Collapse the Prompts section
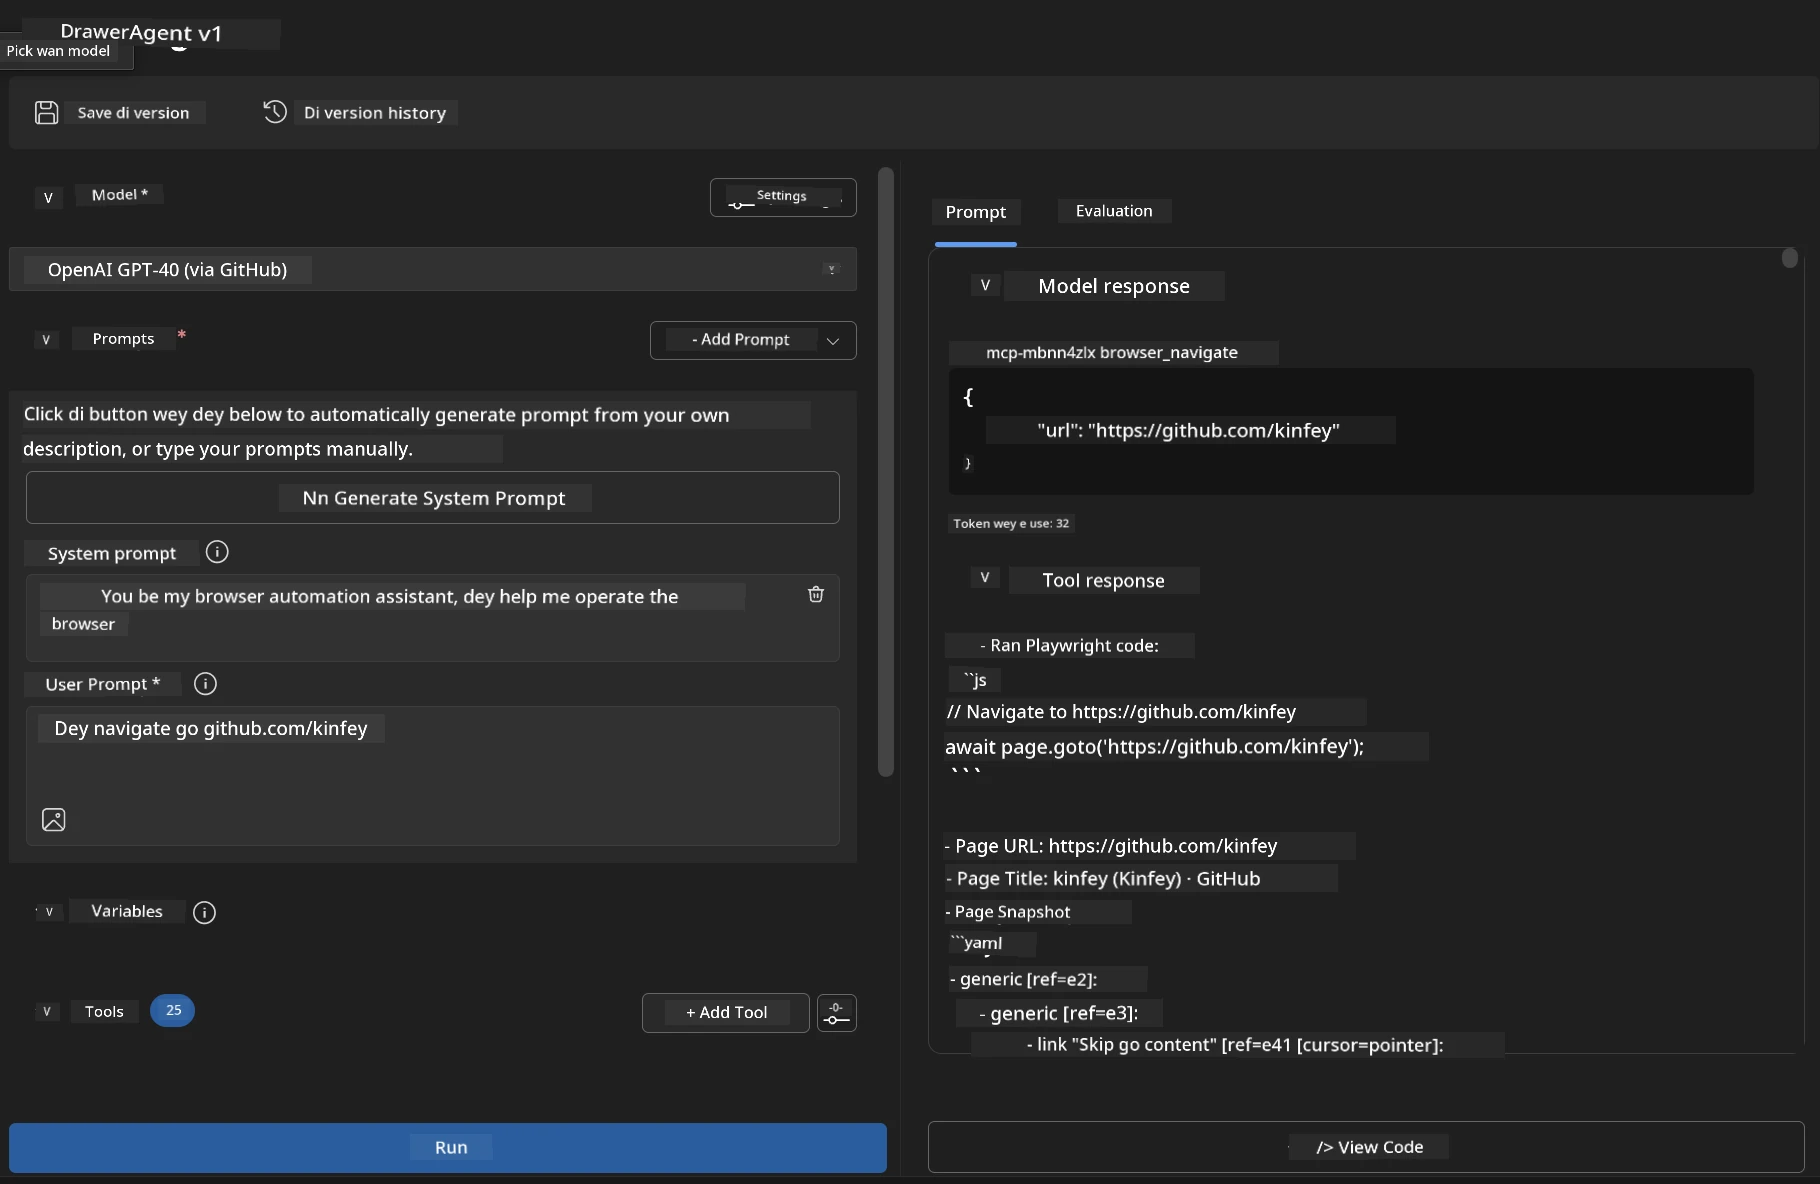Viewport: 1820px width, 1184px height. (x=46, y=340)
